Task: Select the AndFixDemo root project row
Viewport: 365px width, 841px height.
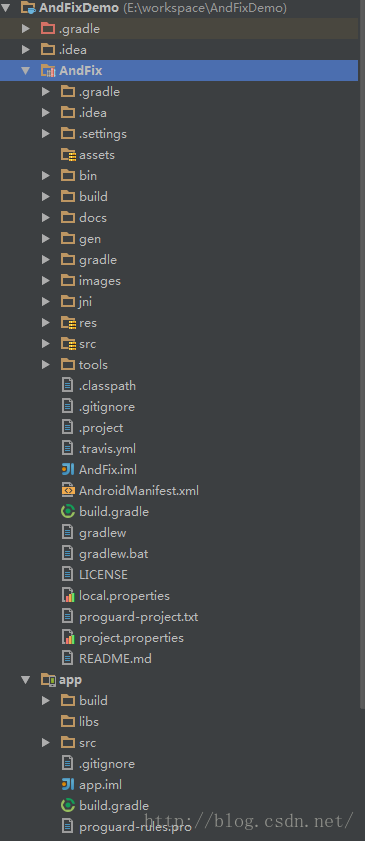Action: [179, 8]
